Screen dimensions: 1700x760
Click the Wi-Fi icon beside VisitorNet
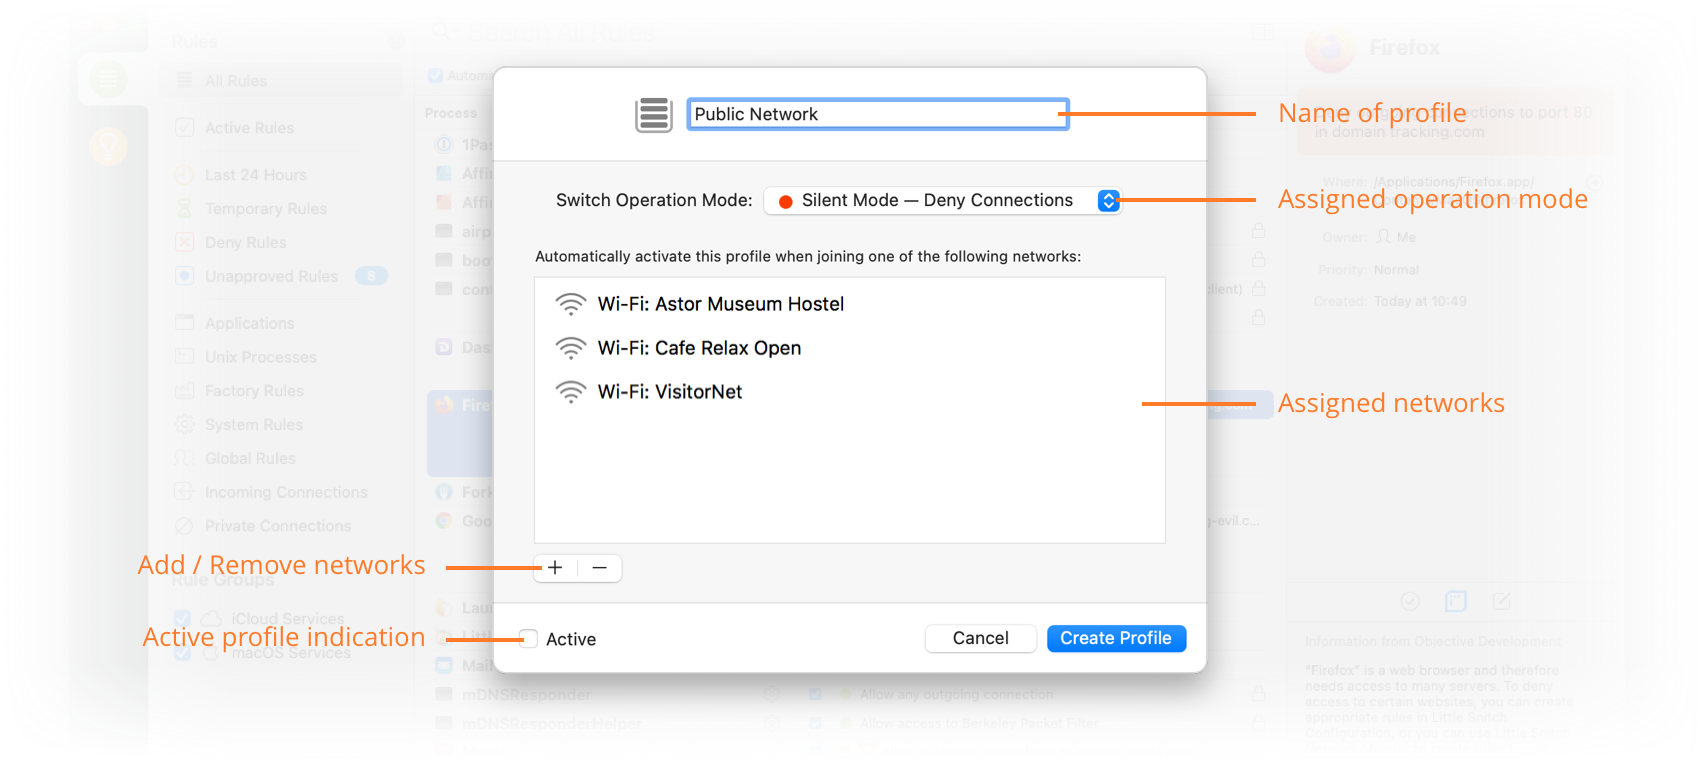tap(571, 392)
